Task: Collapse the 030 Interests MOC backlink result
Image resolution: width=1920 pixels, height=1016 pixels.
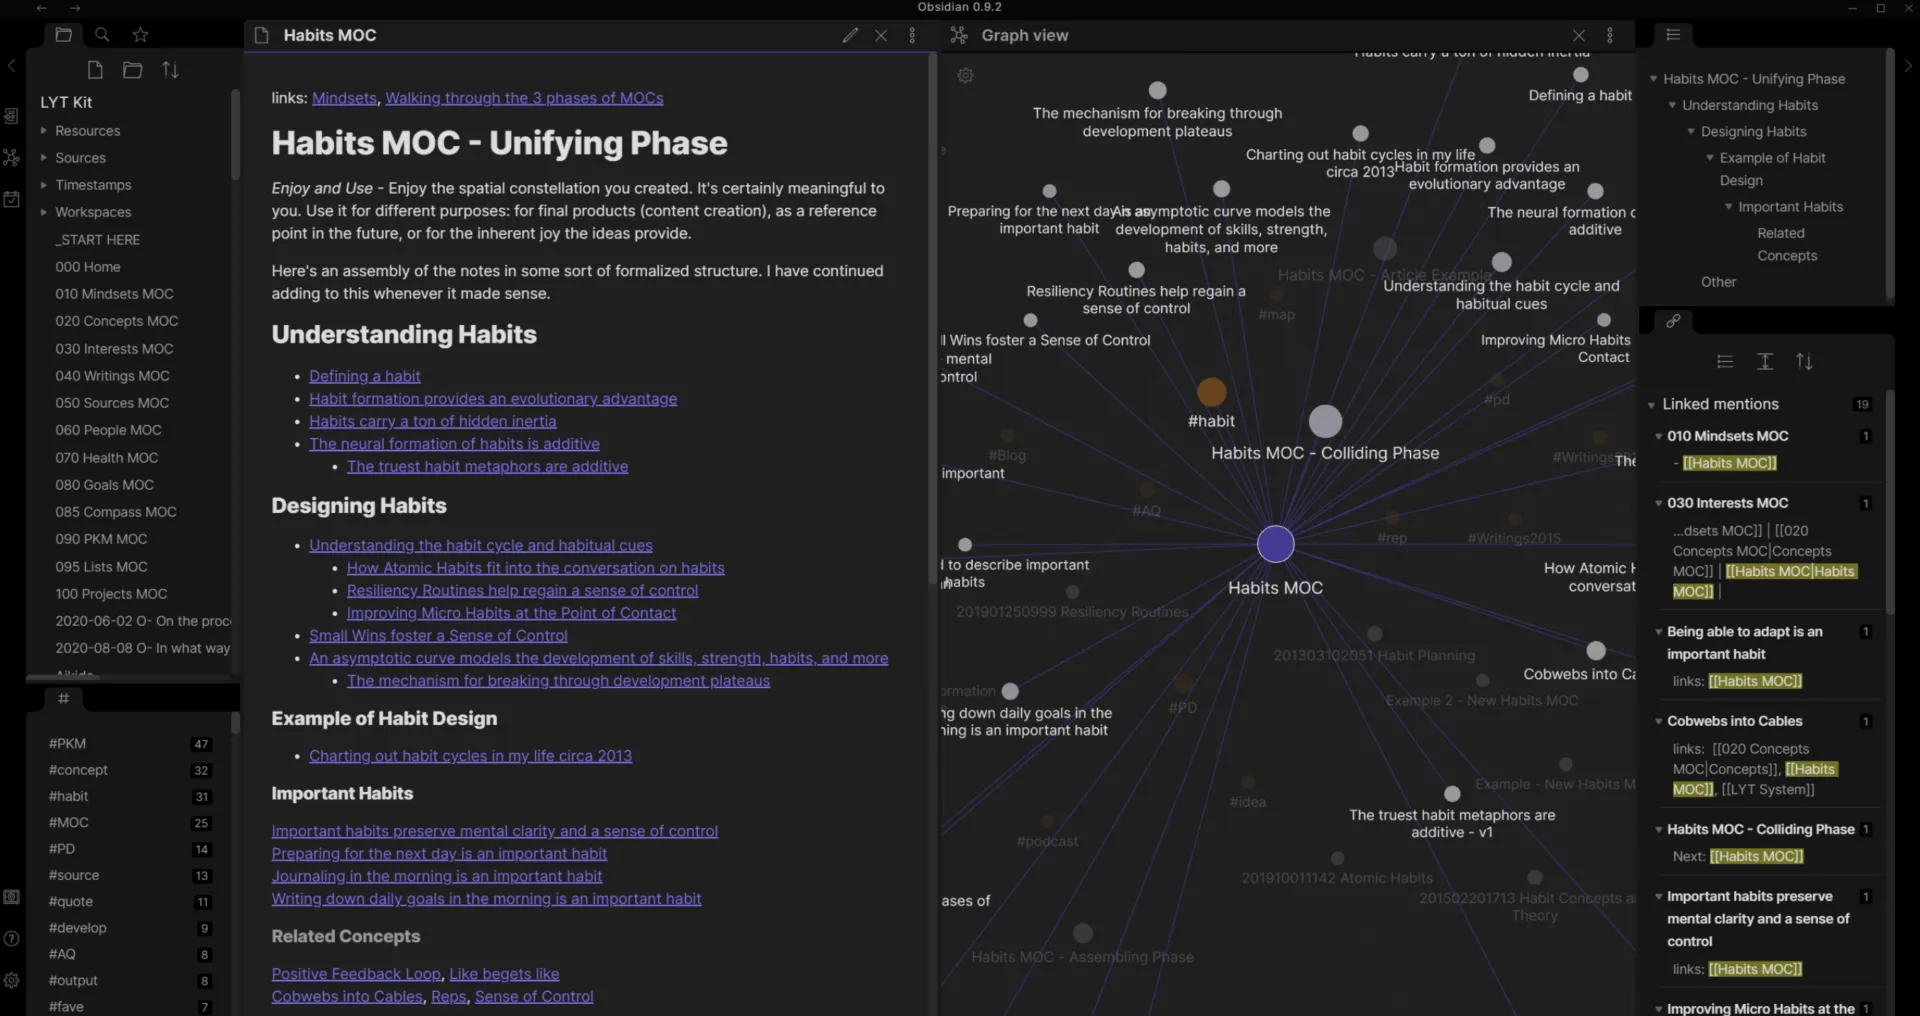Action: point(1658,503)
